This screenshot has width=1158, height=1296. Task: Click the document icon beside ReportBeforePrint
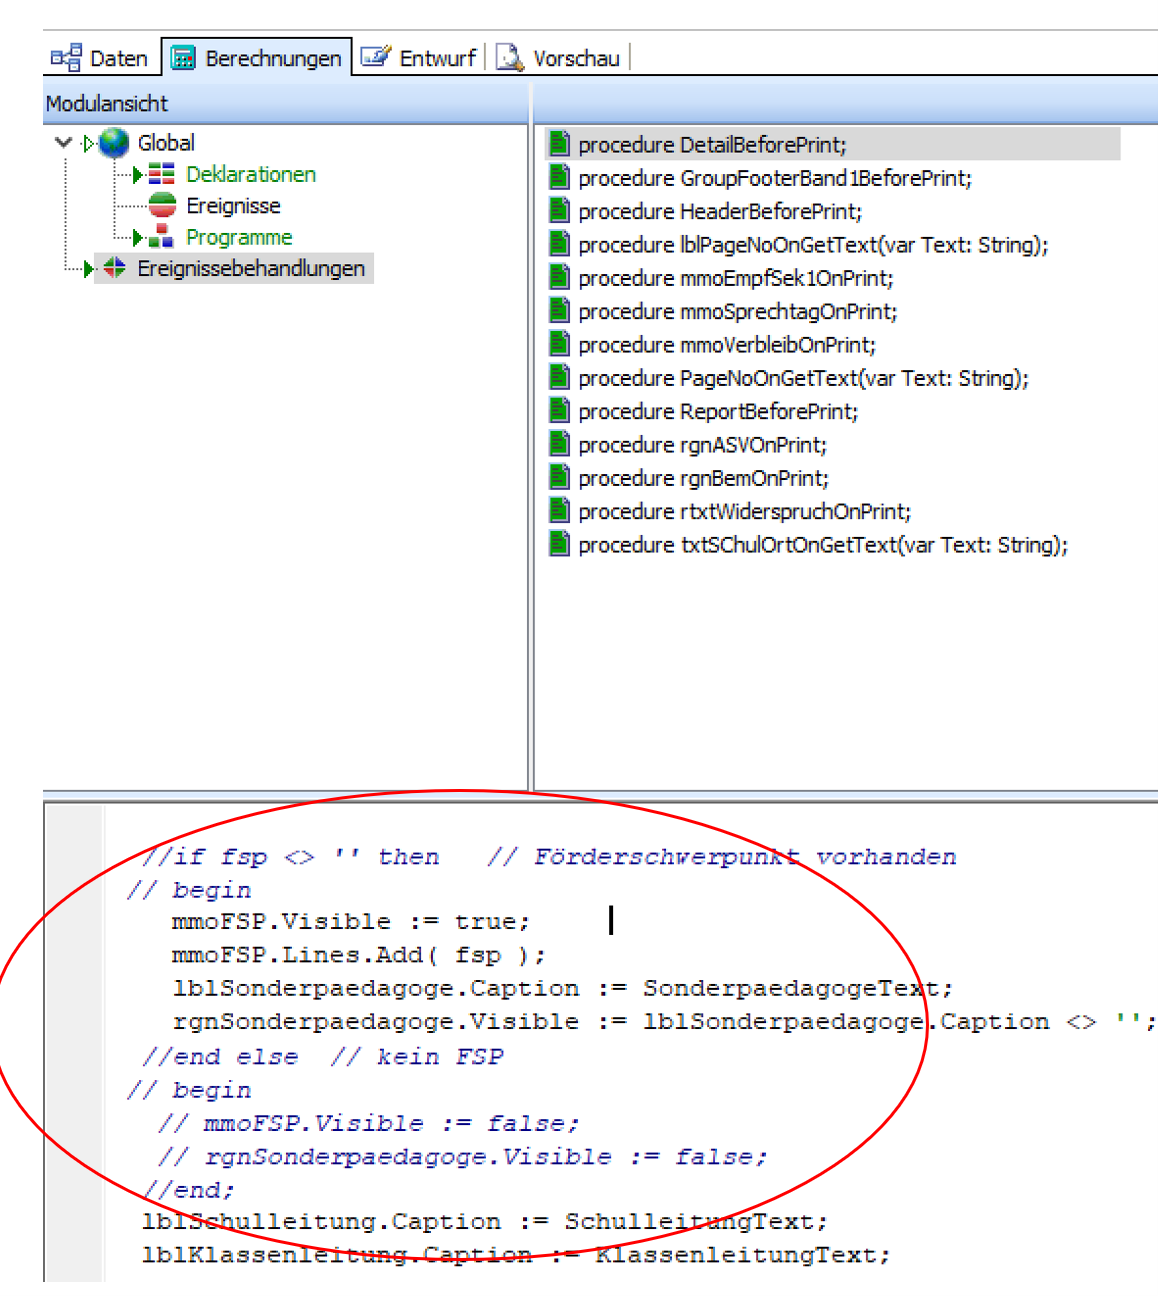(560, 411)
